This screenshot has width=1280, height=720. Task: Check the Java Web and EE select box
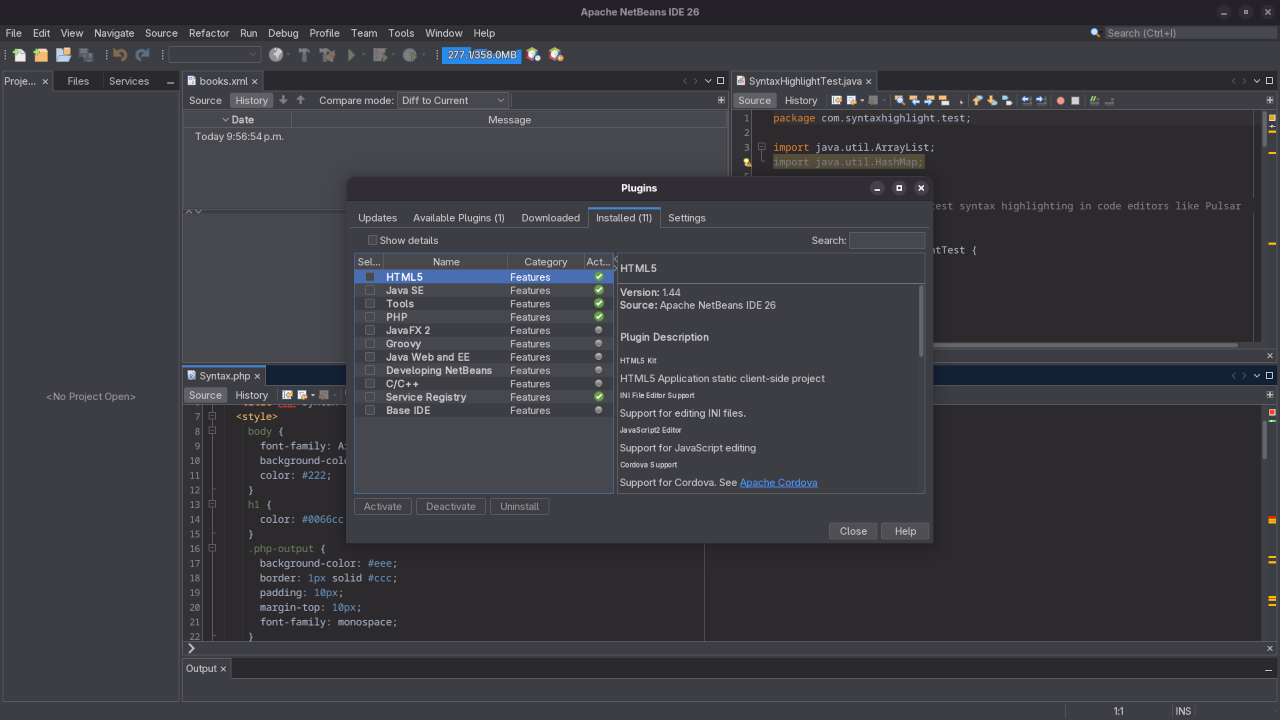[370, 357]
